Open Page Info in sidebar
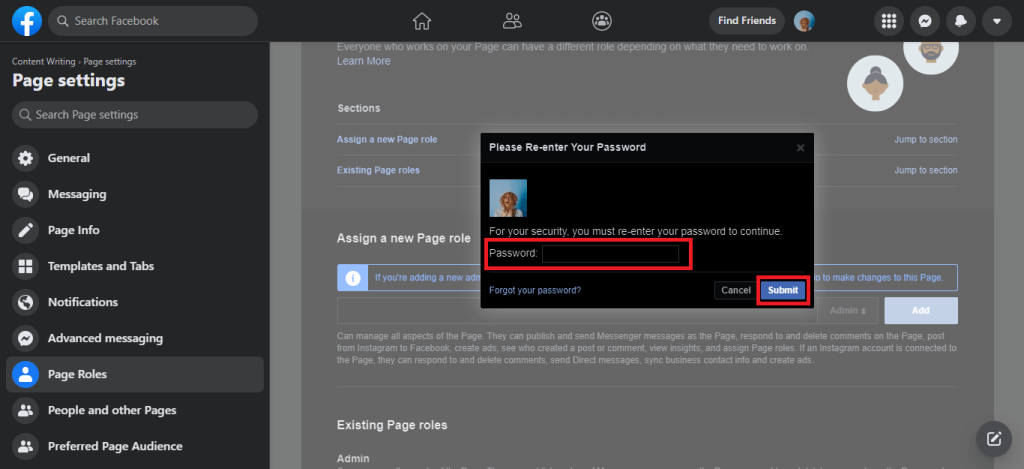This screenshot has height=469, width=1024. pos(135,230)
